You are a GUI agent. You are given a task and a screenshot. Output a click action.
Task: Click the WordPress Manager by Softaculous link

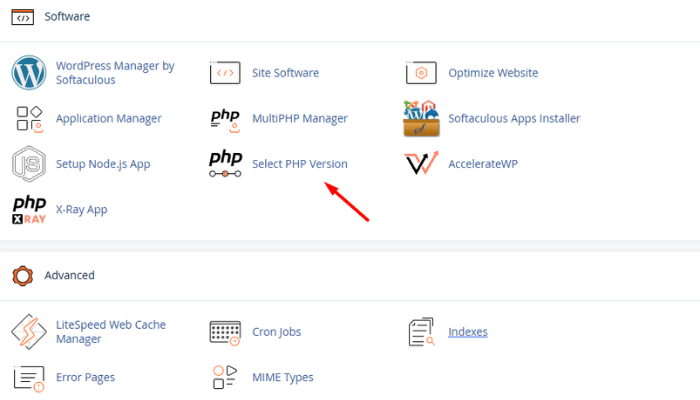click(x=115, y=73)
